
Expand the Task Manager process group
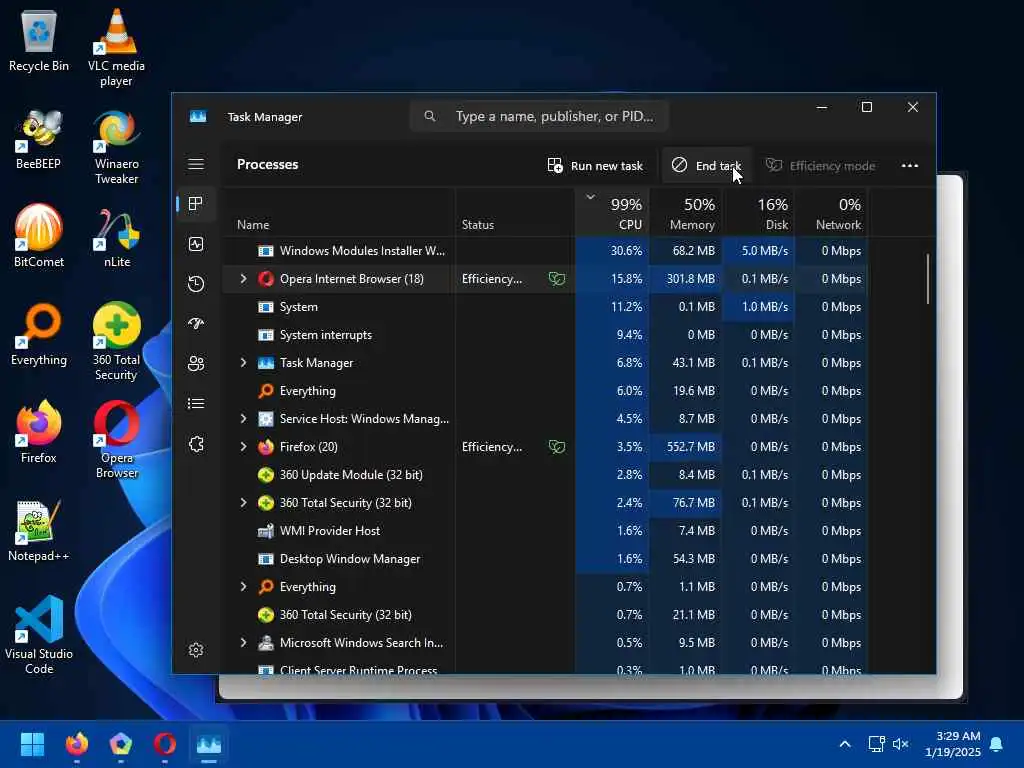click(x=243, y=362)
